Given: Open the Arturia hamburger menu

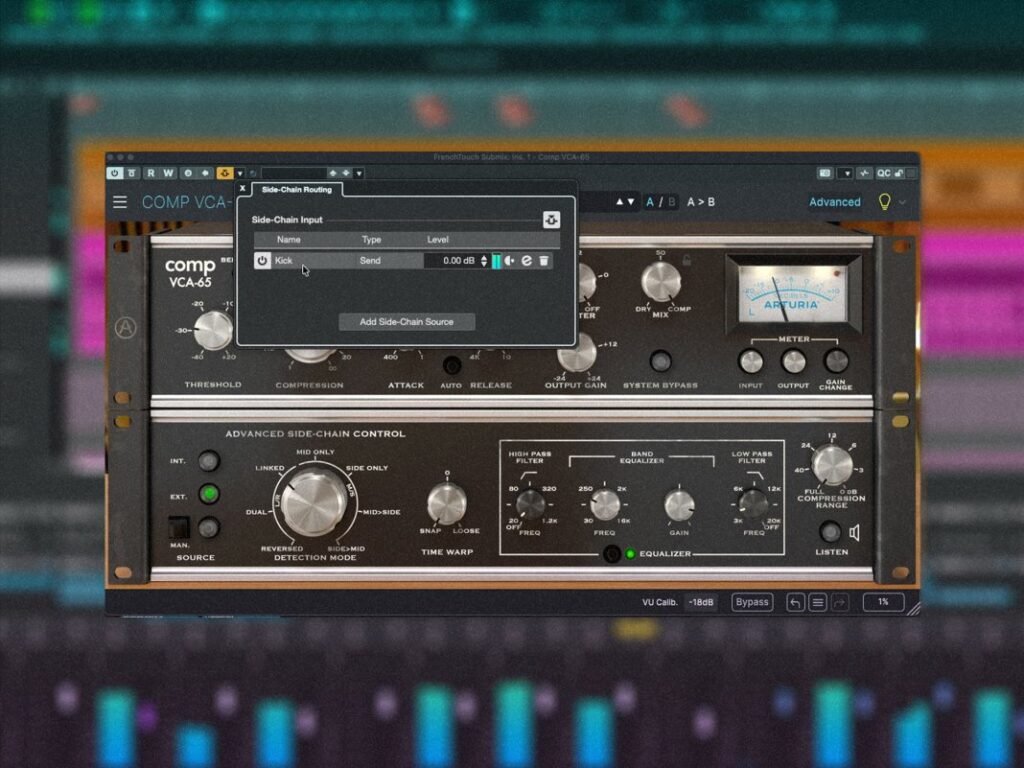Looking at the screenshot, I should tap(120, 202).
